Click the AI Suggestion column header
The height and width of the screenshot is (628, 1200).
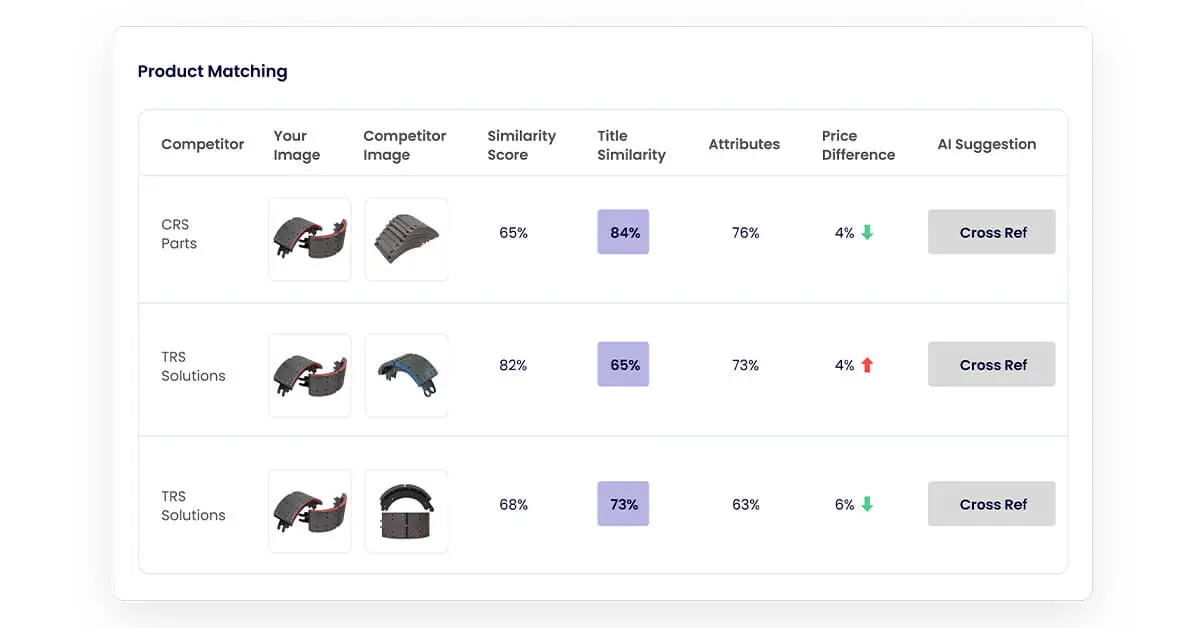(986, 144)
